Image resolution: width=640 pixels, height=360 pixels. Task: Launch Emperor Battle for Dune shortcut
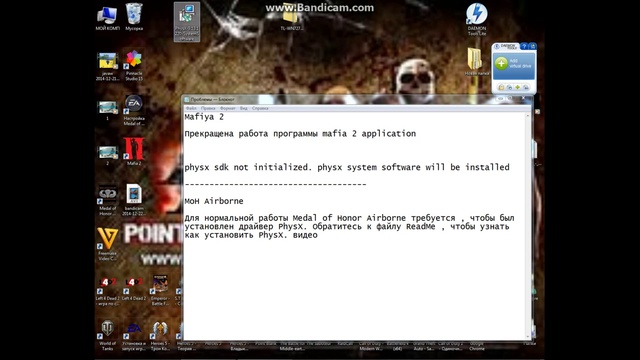click(160, 290)
